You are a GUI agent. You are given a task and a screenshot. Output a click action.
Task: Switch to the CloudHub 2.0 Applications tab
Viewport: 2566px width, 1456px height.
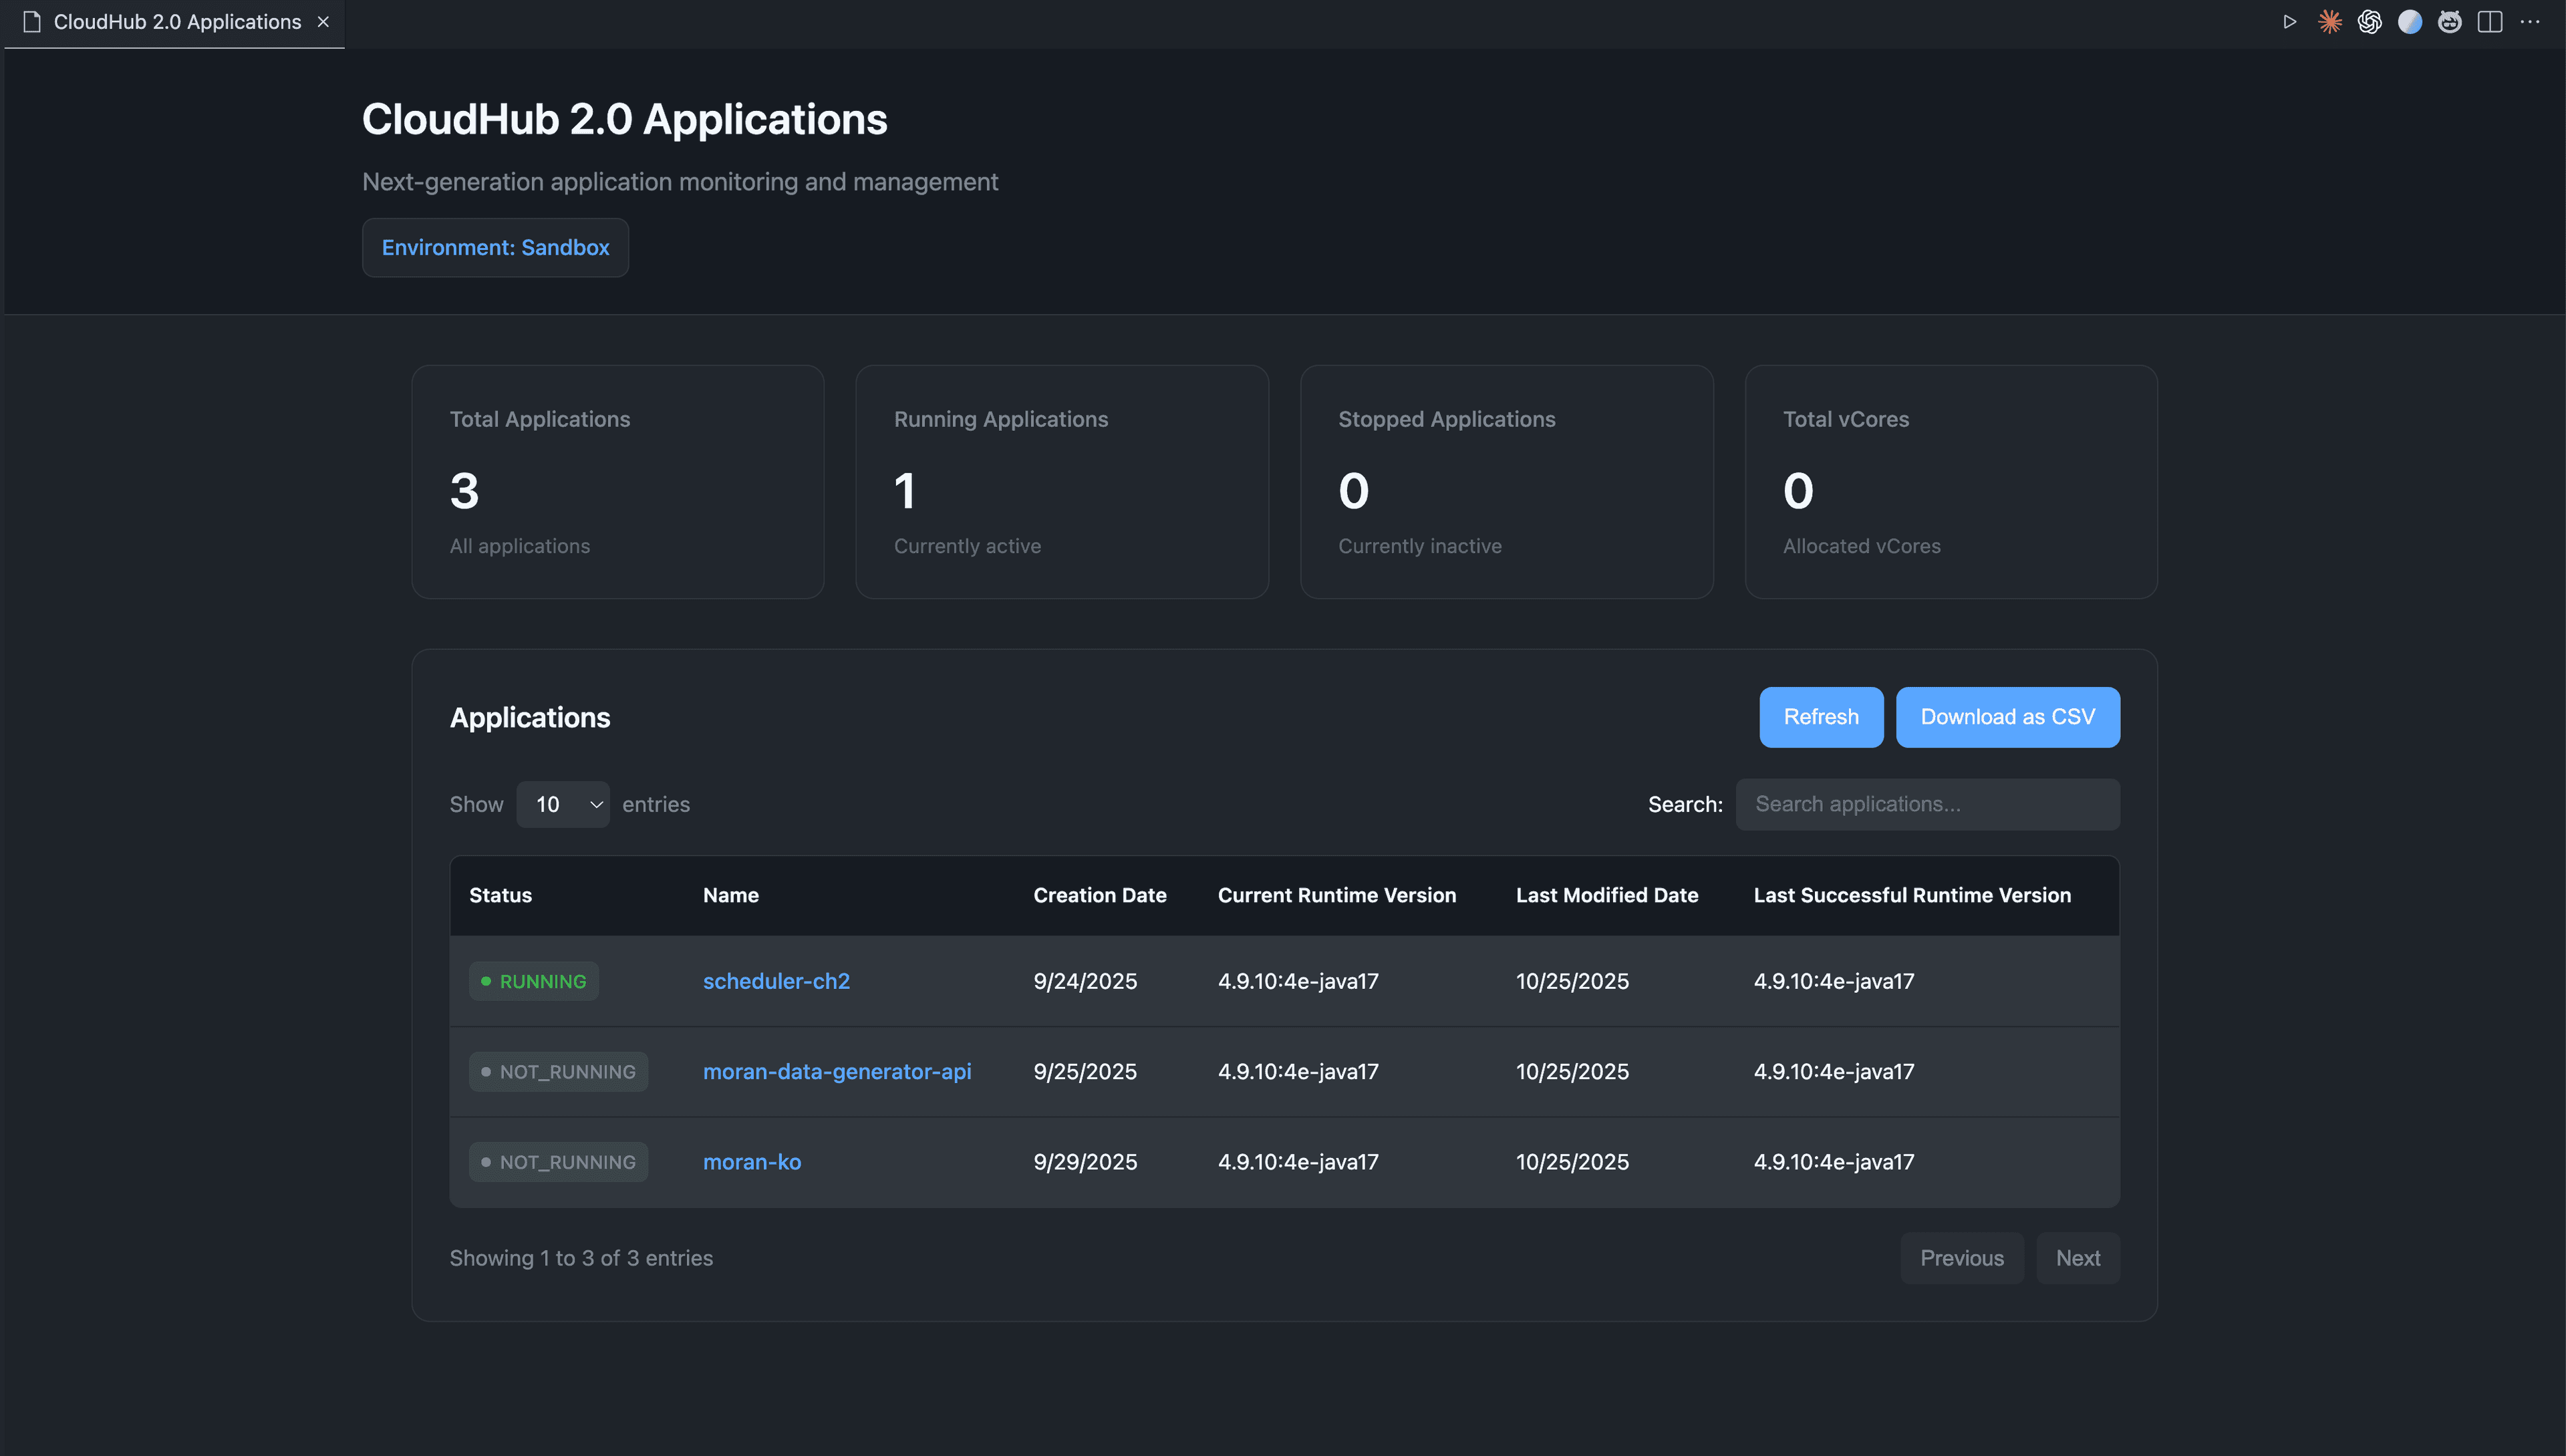pos(176,21)
